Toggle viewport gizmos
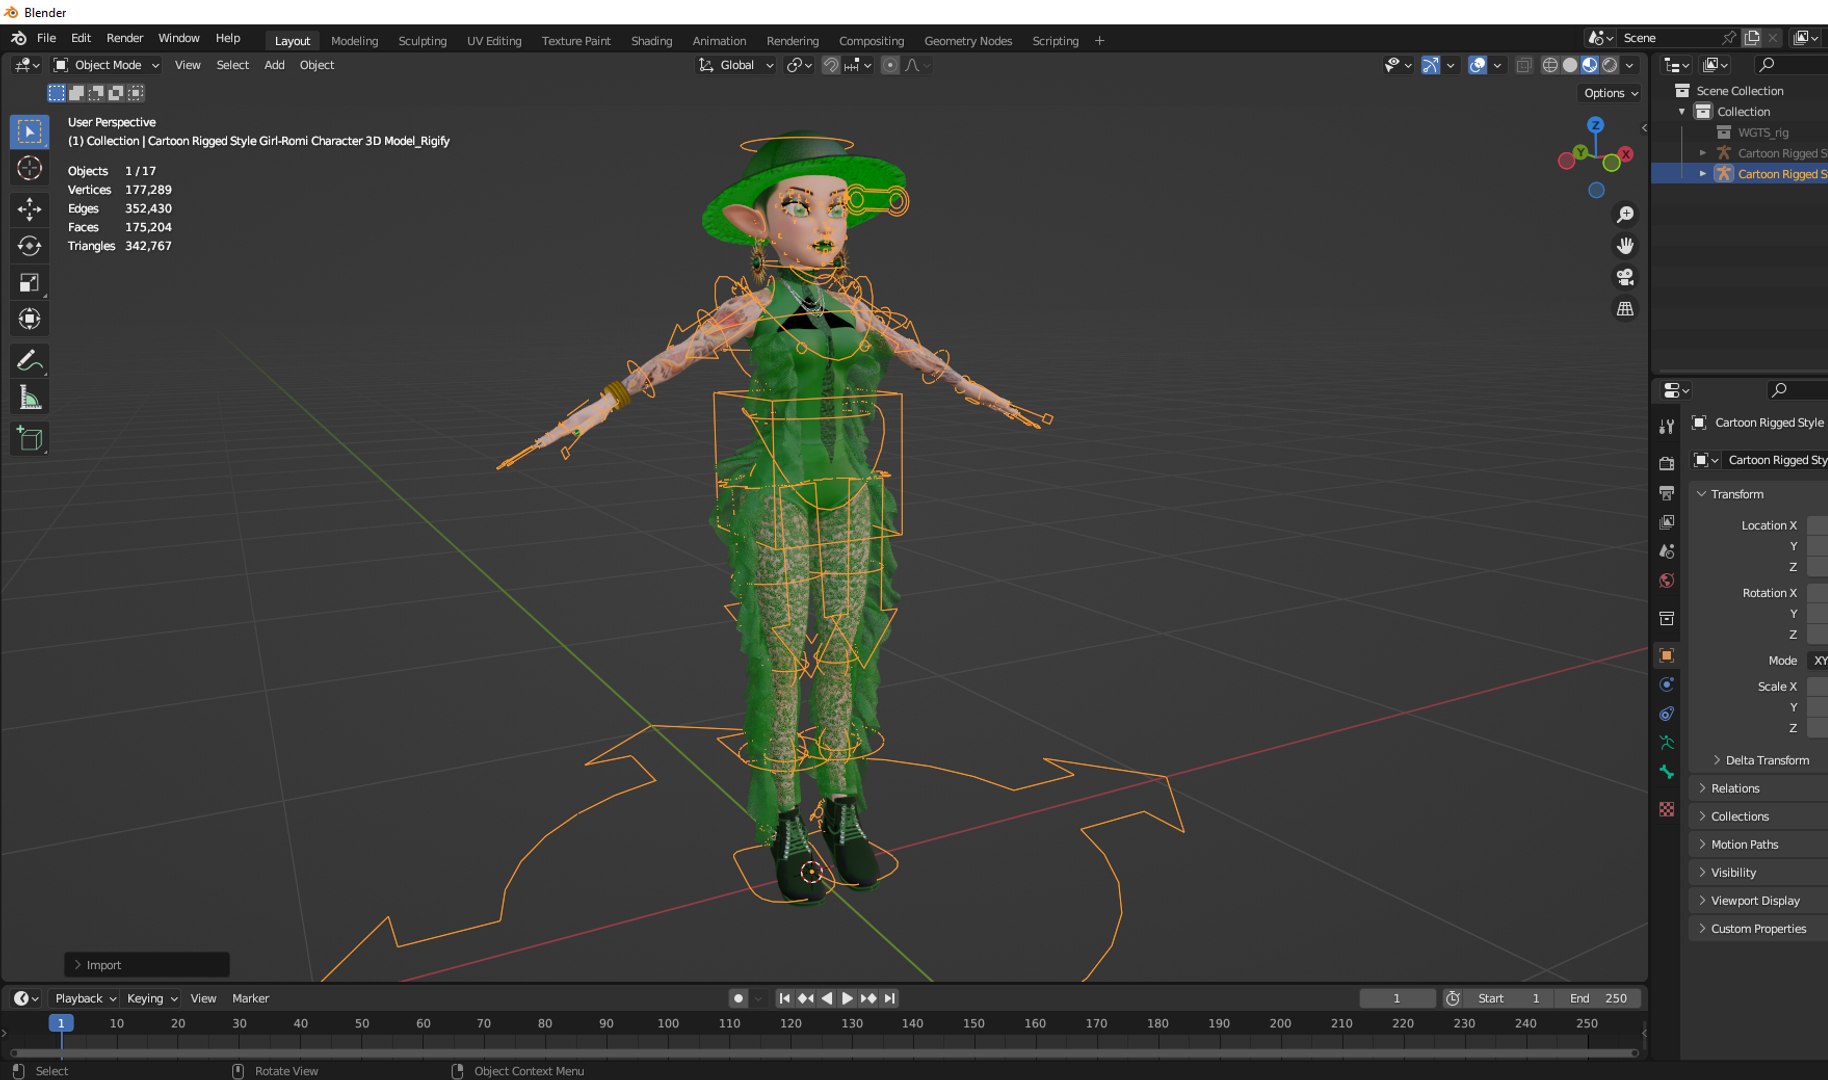The height and width of the screenshot is (1080, 1828). [x=1431, y=65]
